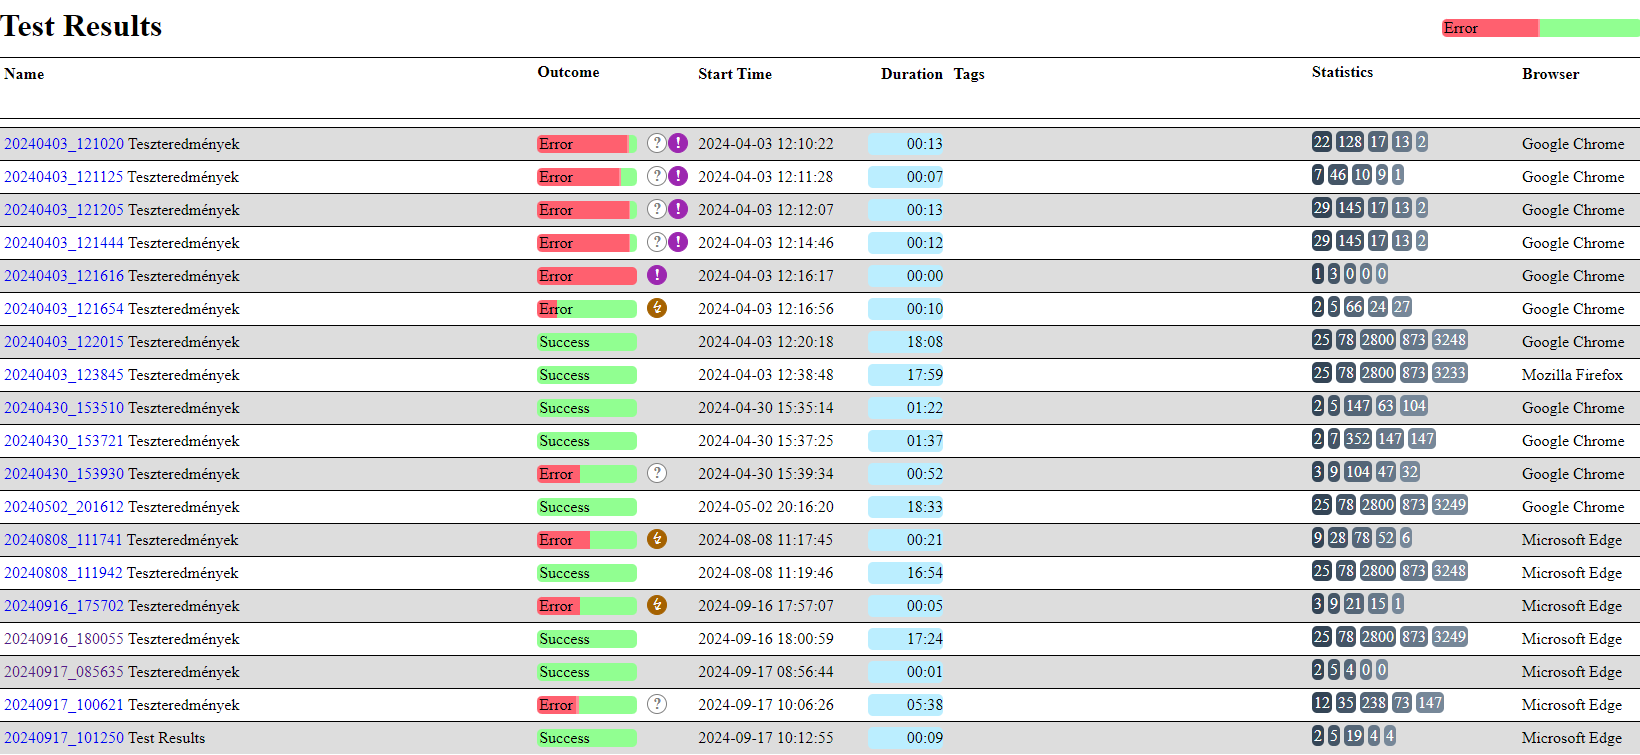
Task: Click the orange lightning icon for run 20240808_111741
Action: (657, 539)
